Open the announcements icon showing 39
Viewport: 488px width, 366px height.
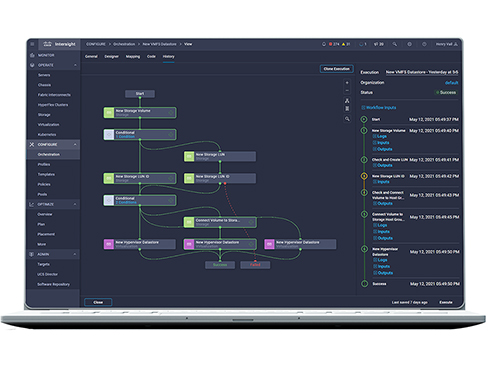pos(379,44)
